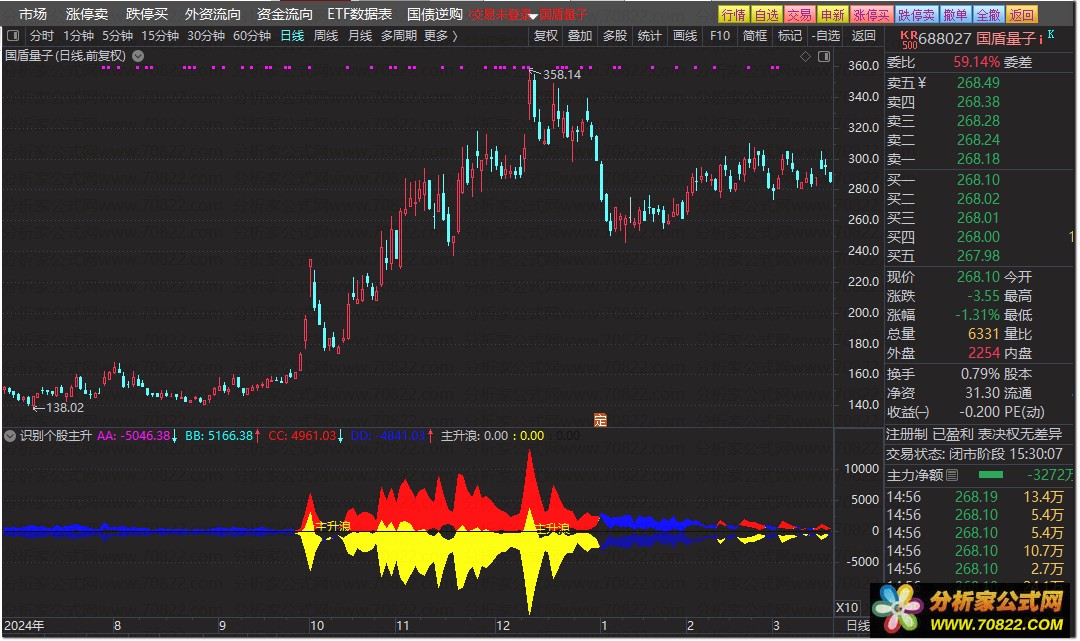Image resolution: width=1080 pixels, height=641 pixels.
Task: Switch to the 30分钟 period tab
Action: [205, 35]
